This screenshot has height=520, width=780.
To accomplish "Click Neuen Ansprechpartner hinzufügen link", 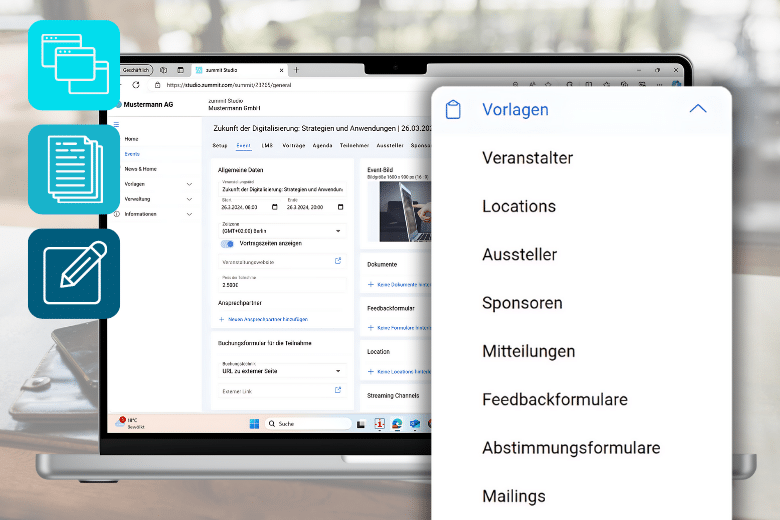I will (266, 319).
